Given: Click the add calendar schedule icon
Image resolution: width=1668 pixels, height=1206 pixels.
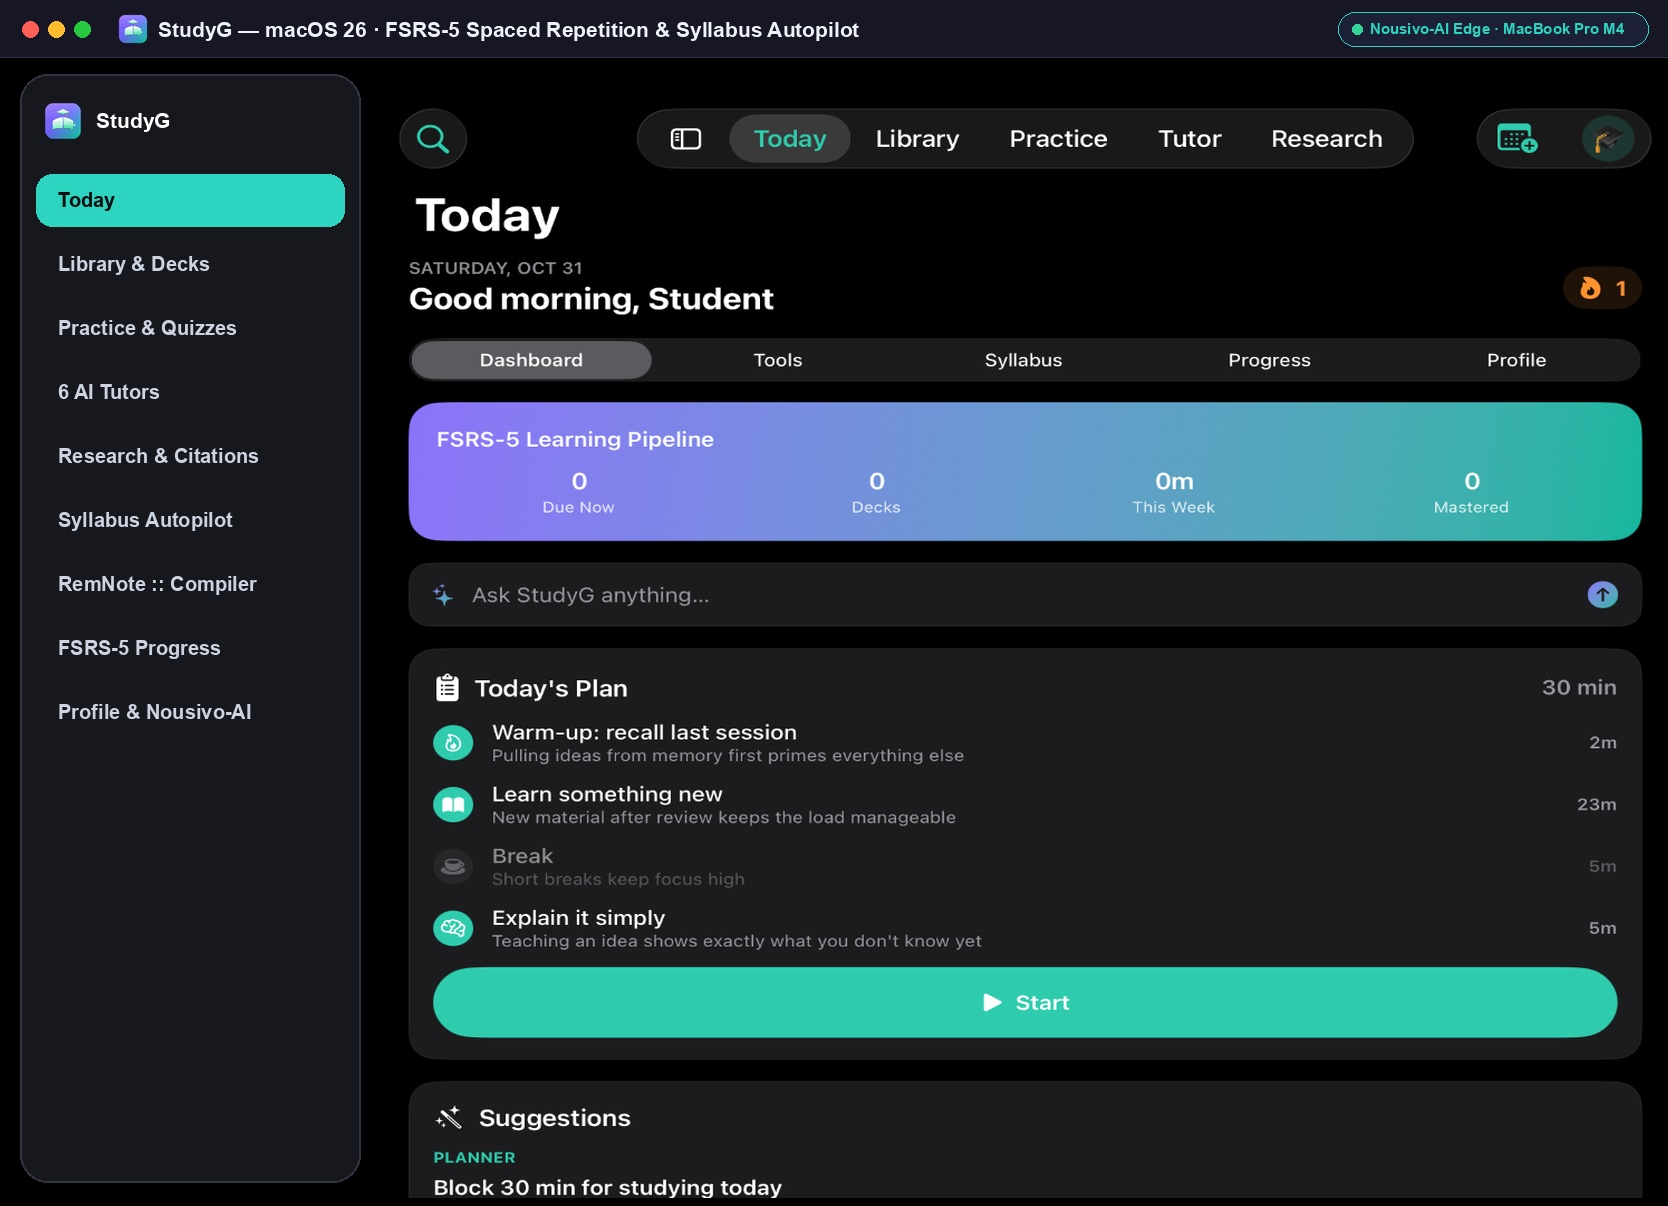Looking at the screenshot, I should coord(1517,139).
